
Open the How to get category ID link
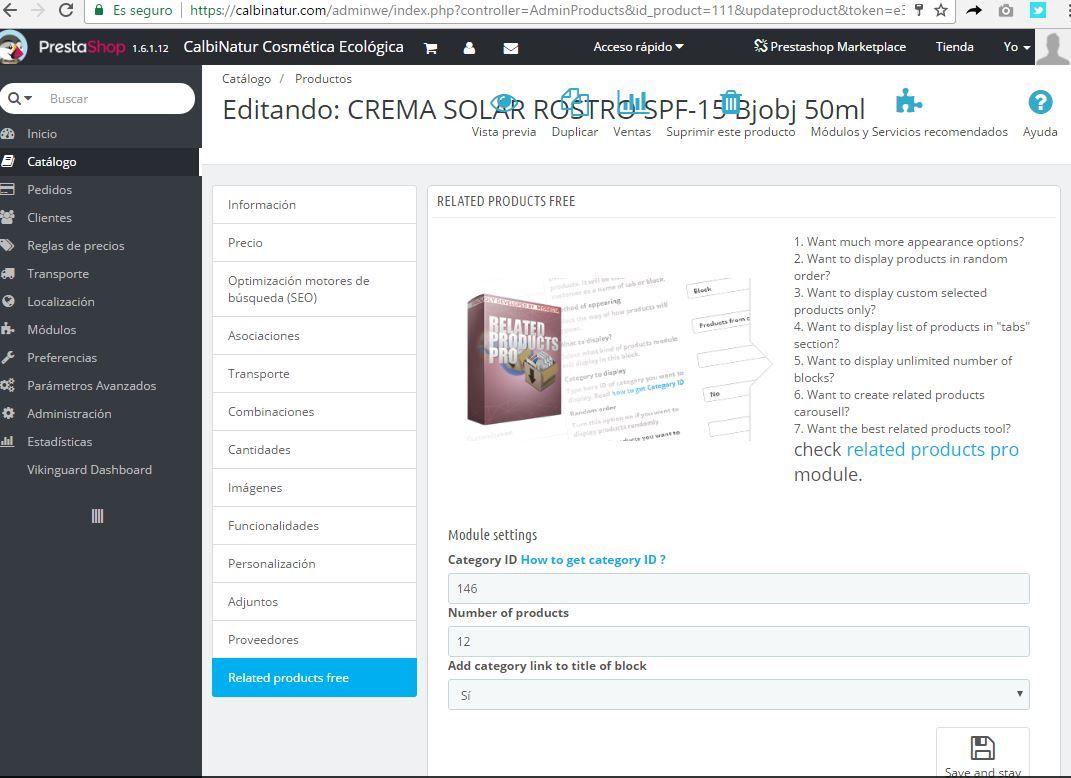[593, 560]
